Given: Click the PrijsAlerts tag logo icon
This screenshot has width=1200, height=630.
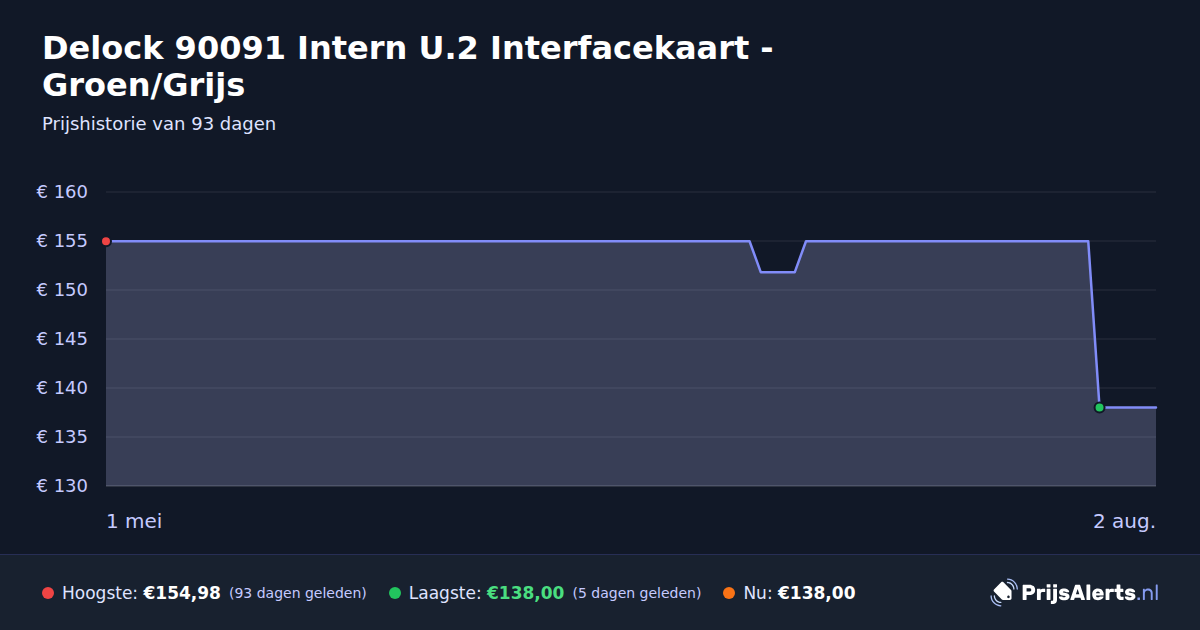Looking at the screenshot, I should pyautogui.click(x=1003, y=593).
